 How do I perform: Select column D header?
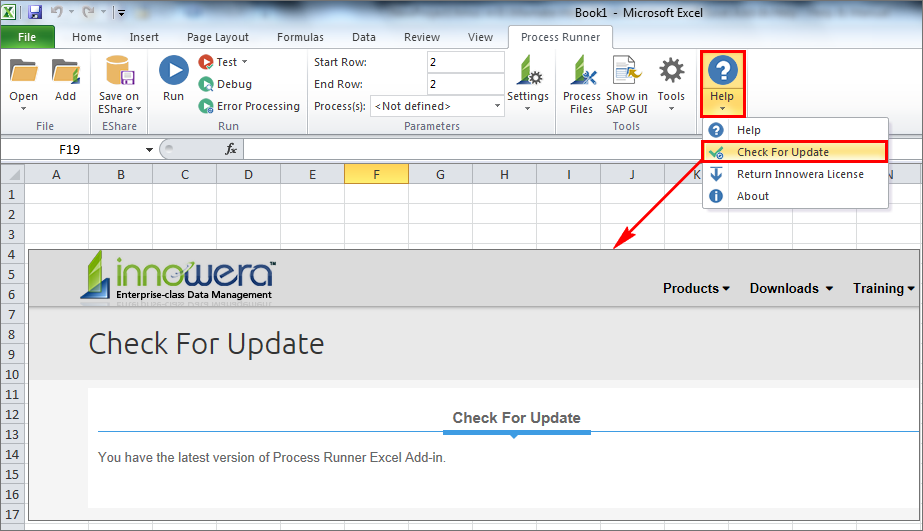[248, 175]
